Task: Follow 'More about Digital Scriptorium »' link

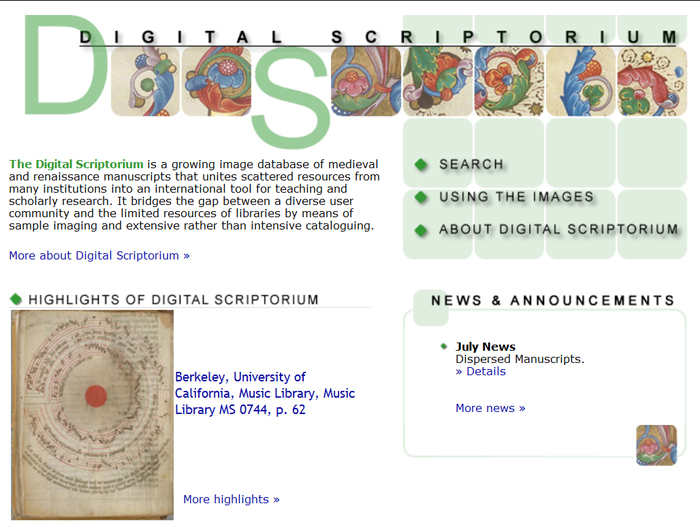Action: click(x=99, y=256)
